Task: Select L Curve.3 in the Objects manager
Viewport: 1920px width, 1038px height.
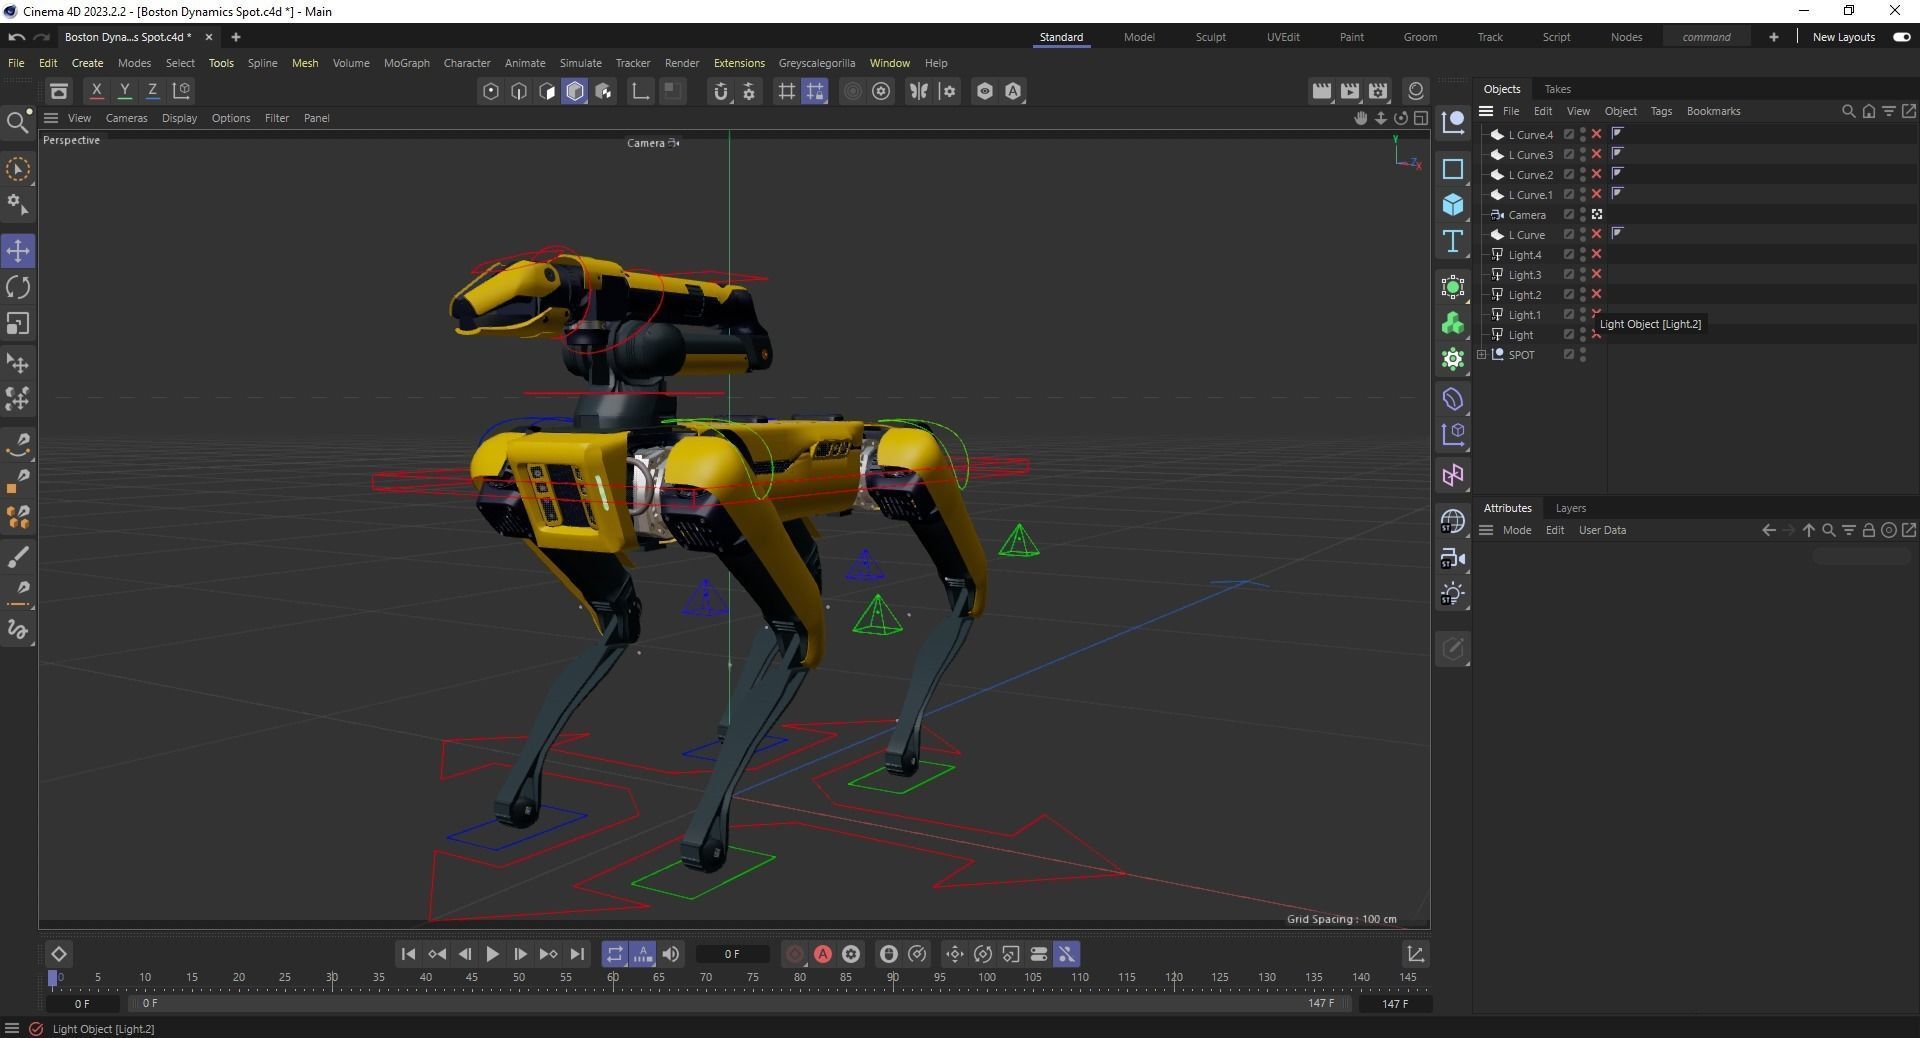Action: [x=1530, y=155]
